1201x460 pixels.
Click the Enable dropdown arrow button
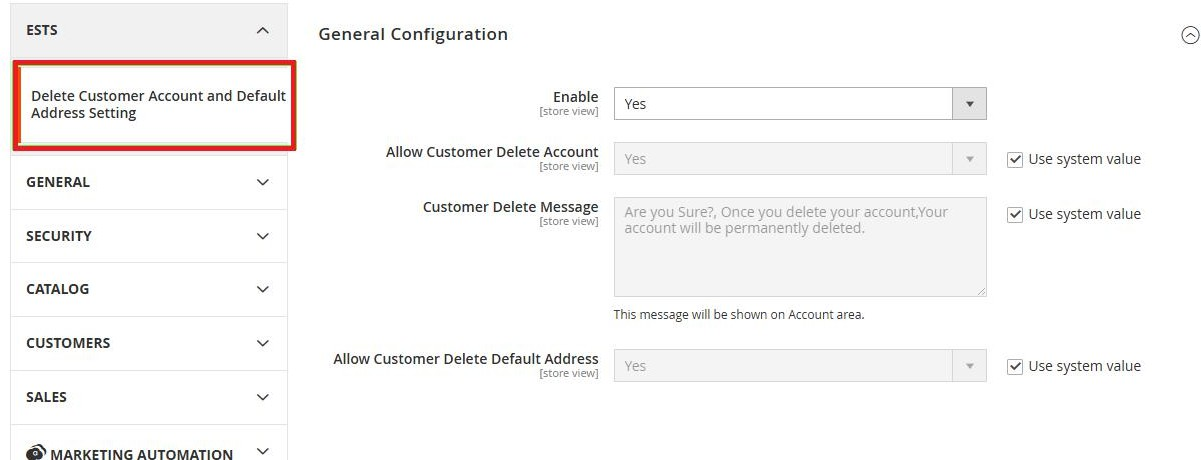pyautogui.click(x=968, y=104)
